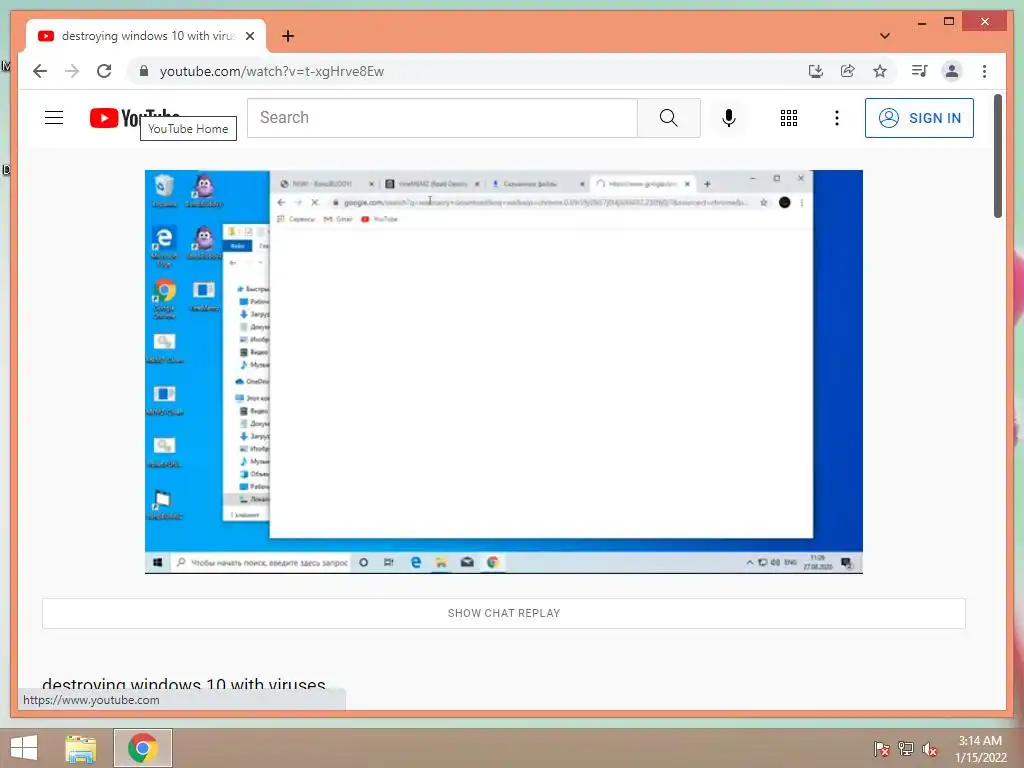This screenshot has width=1024, height=768.
Task: Open the Chrome profile avatar
Action: (952, 71)
